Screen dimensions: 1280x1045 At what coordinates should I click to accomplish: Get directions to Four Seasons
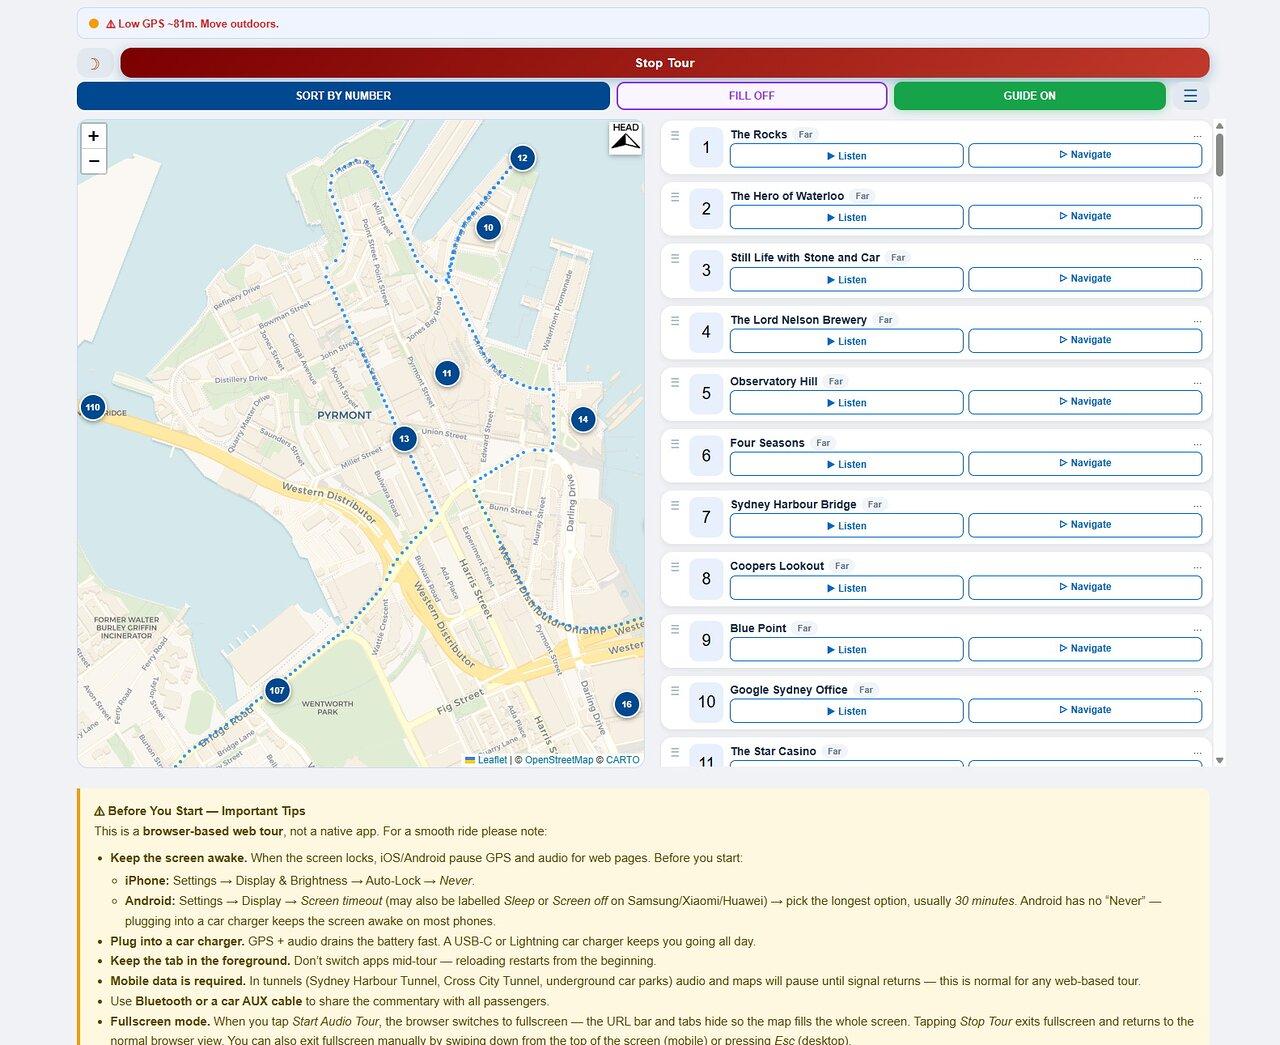click(1085, 463)
